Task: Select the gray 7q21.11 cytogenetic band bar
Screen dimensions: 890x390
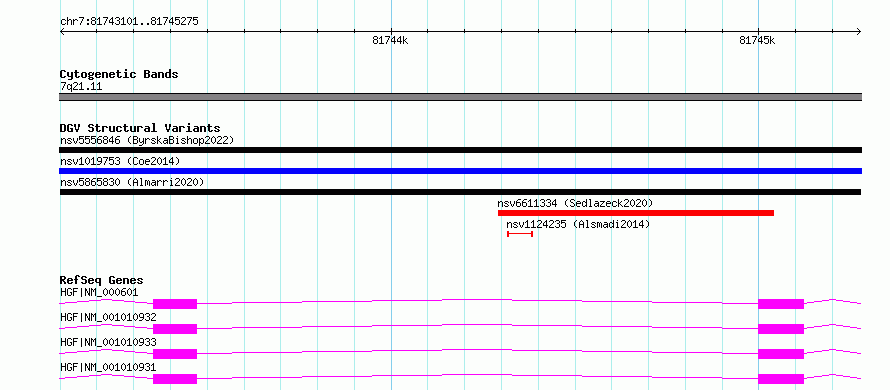Action: pyautogui.click(x=460, y=97)
